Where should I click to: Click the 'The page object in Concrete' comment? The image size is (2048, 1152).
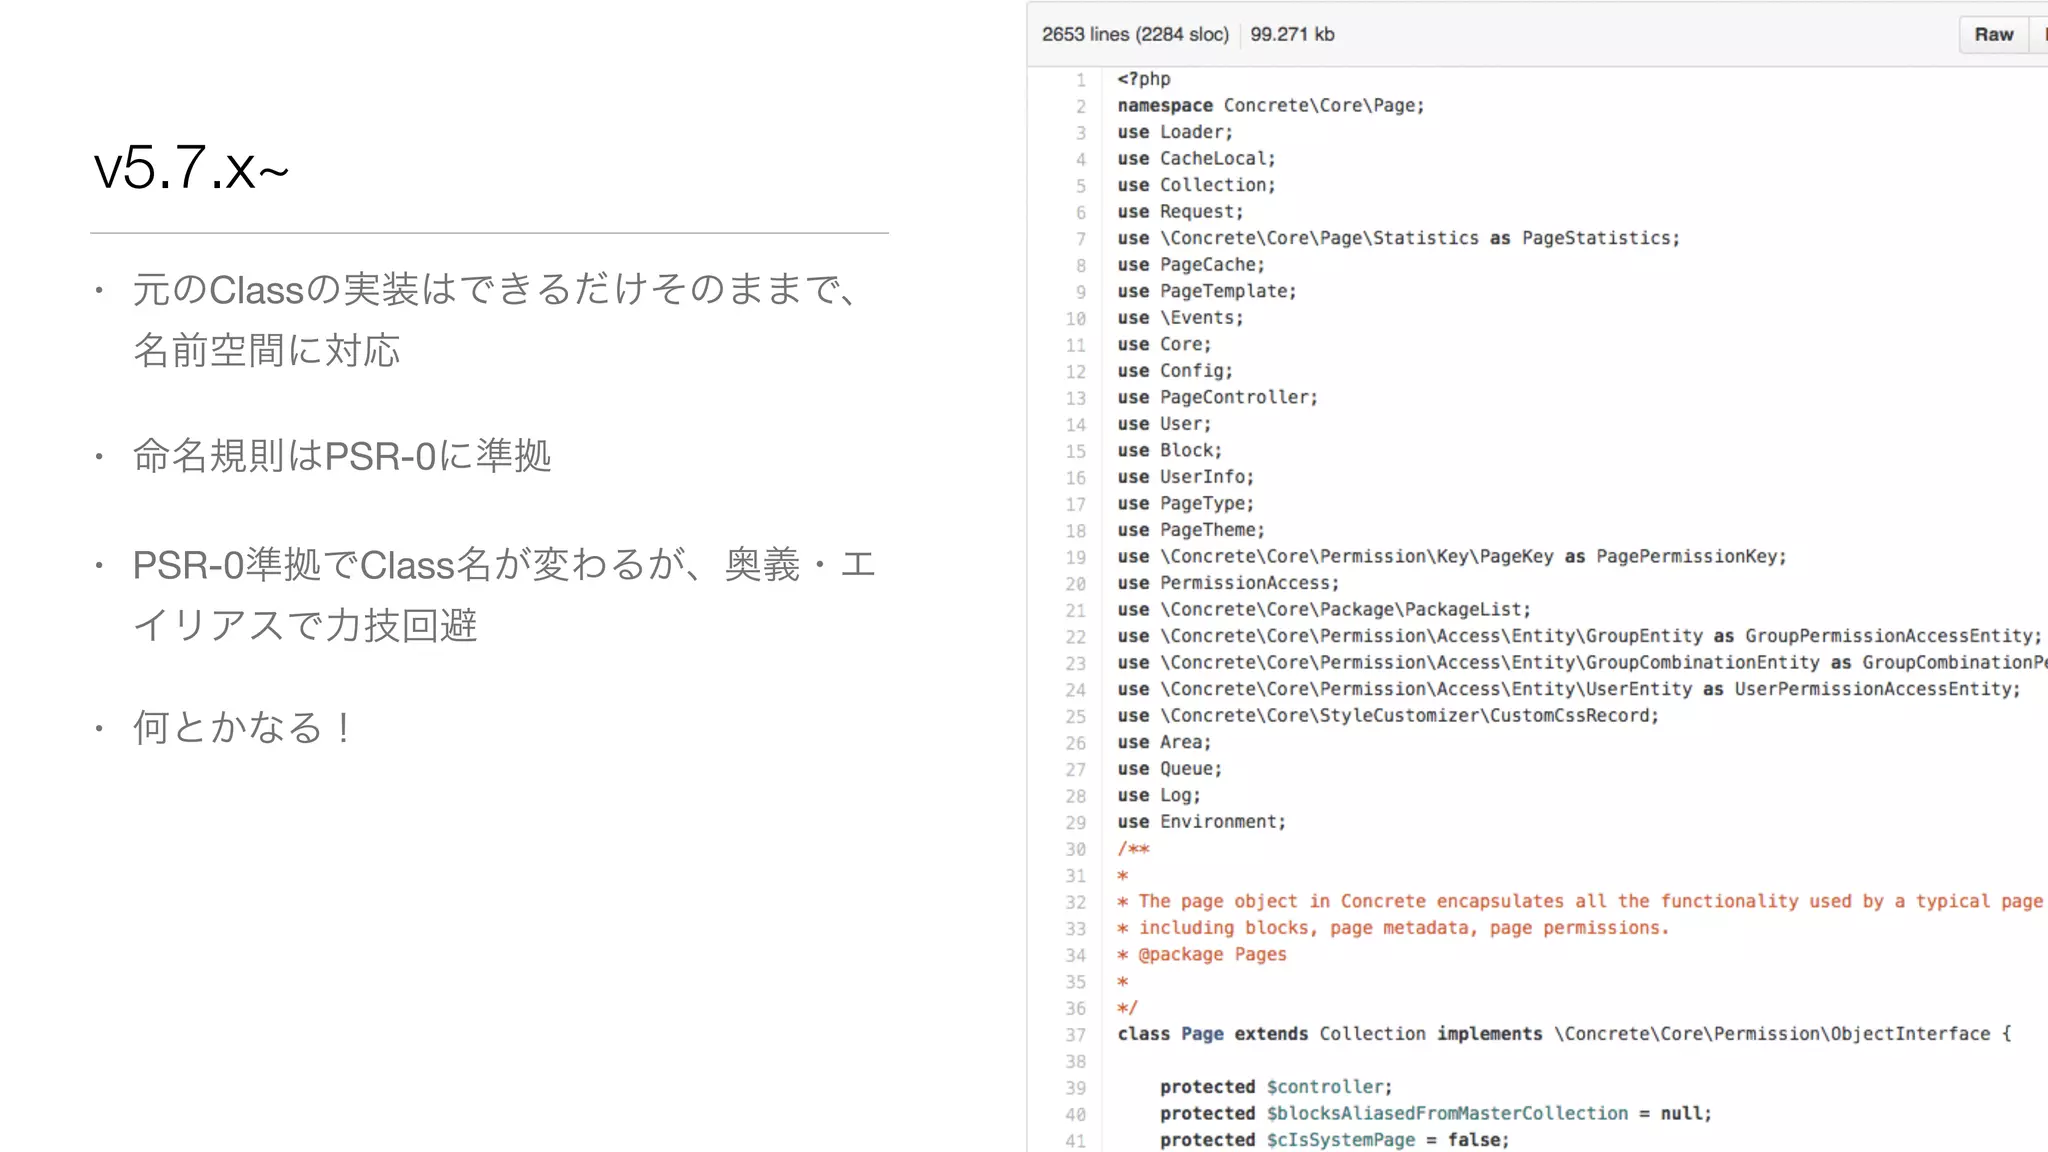click(x=1580, y=901)
